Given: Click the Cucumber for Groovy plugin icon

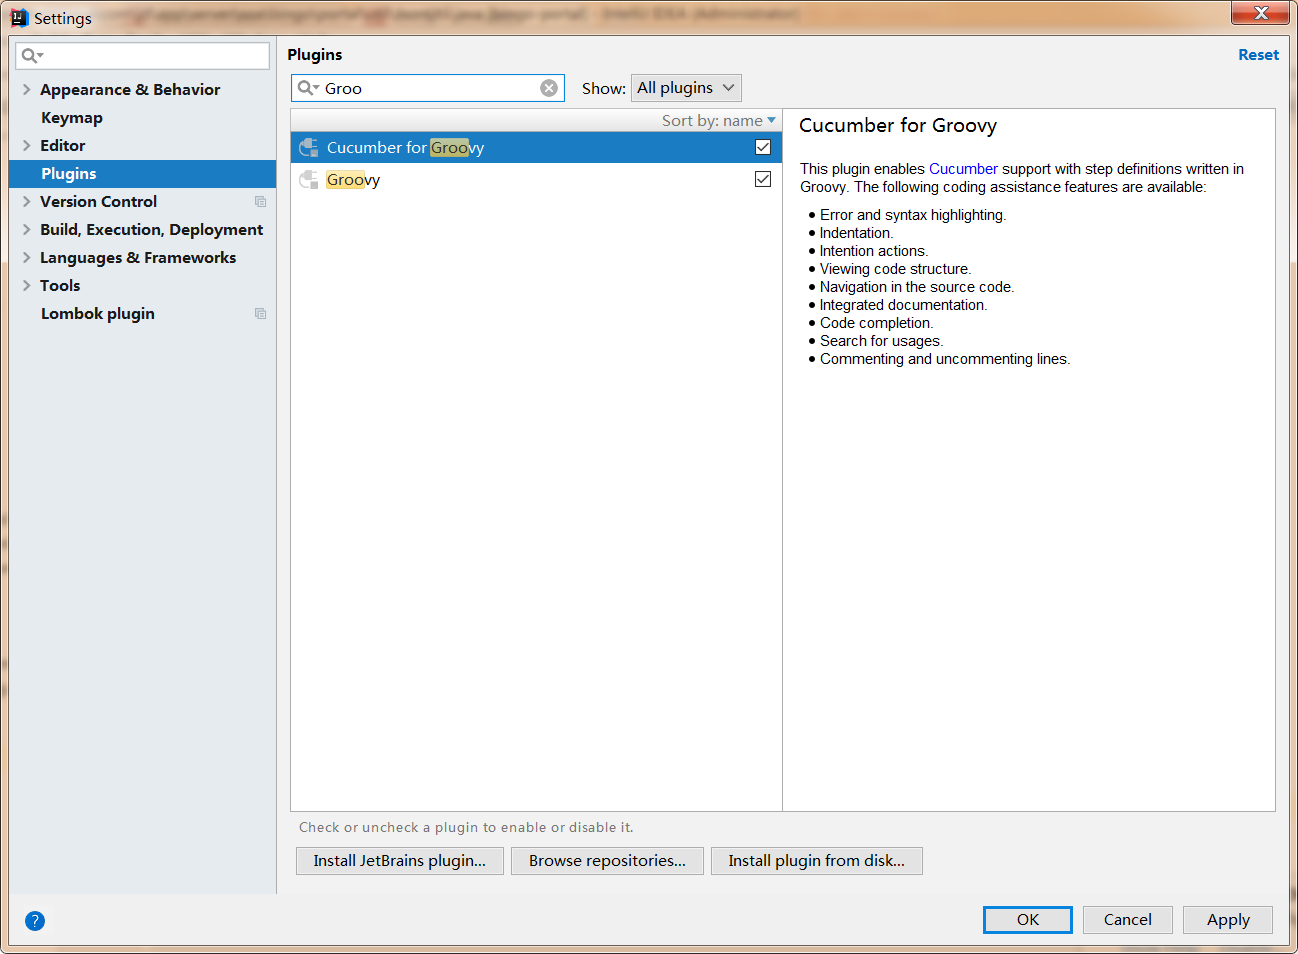Looking at the screenshot, I should 309,148.
